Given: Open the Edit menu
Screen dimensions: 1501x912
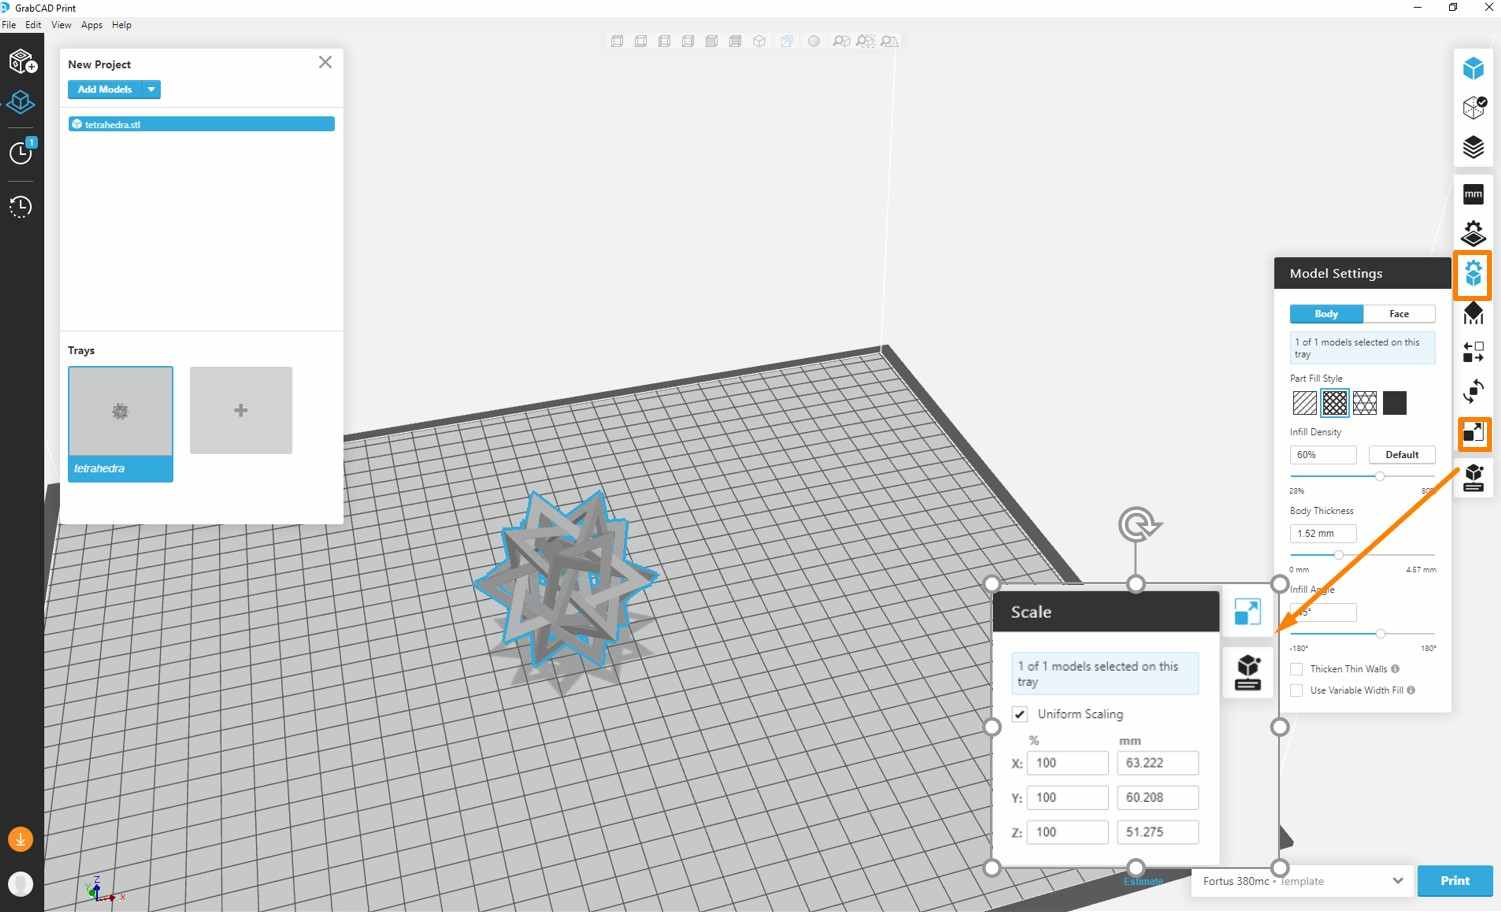Looking at the screenshot, I should (33, 25).
